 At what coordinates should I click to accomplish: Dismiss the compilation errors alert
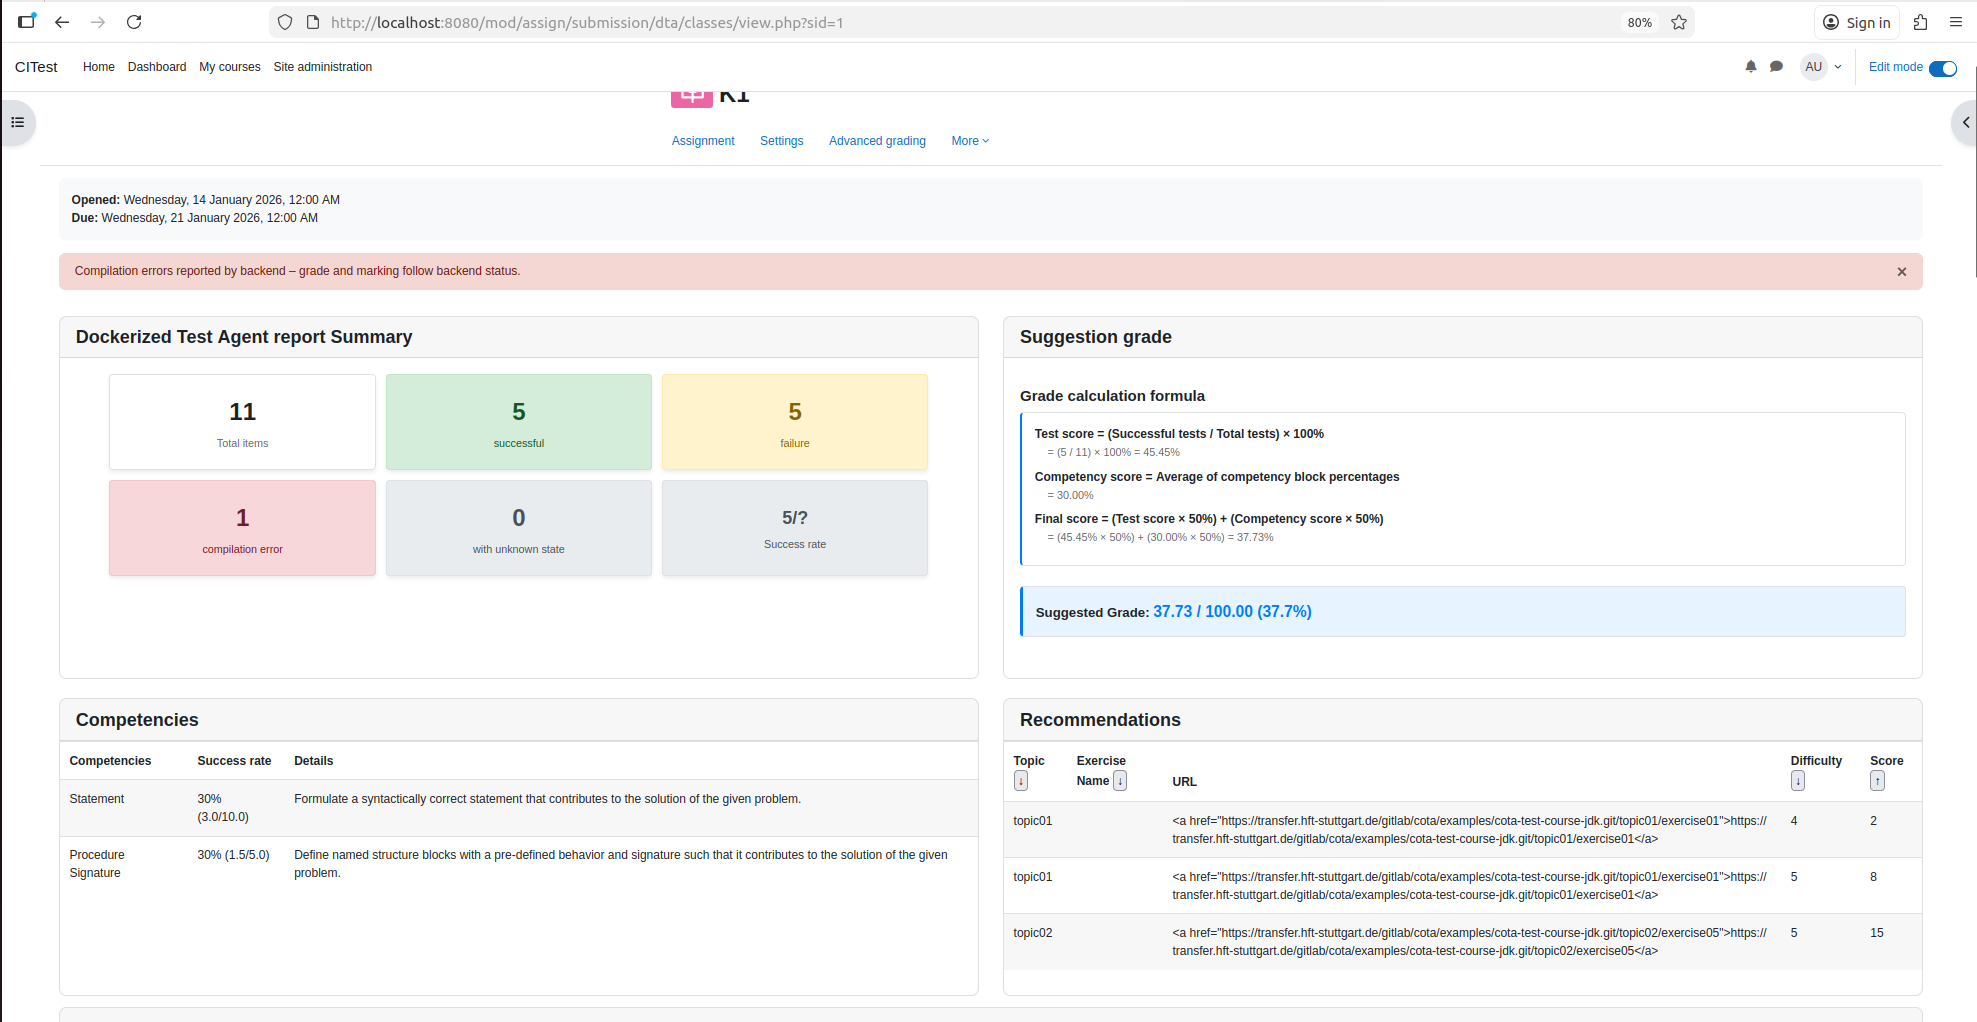point(1902,272)
